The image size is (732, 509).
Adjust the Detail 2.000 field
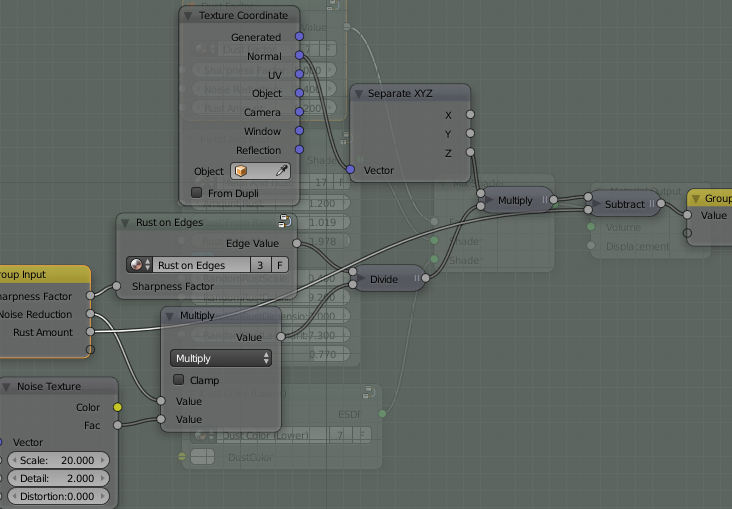[58, 478]
